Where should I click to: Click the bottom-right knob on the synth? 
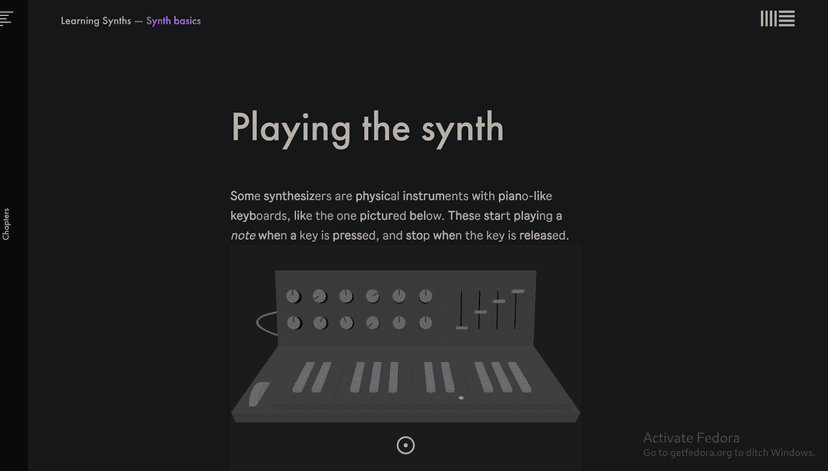425,323
